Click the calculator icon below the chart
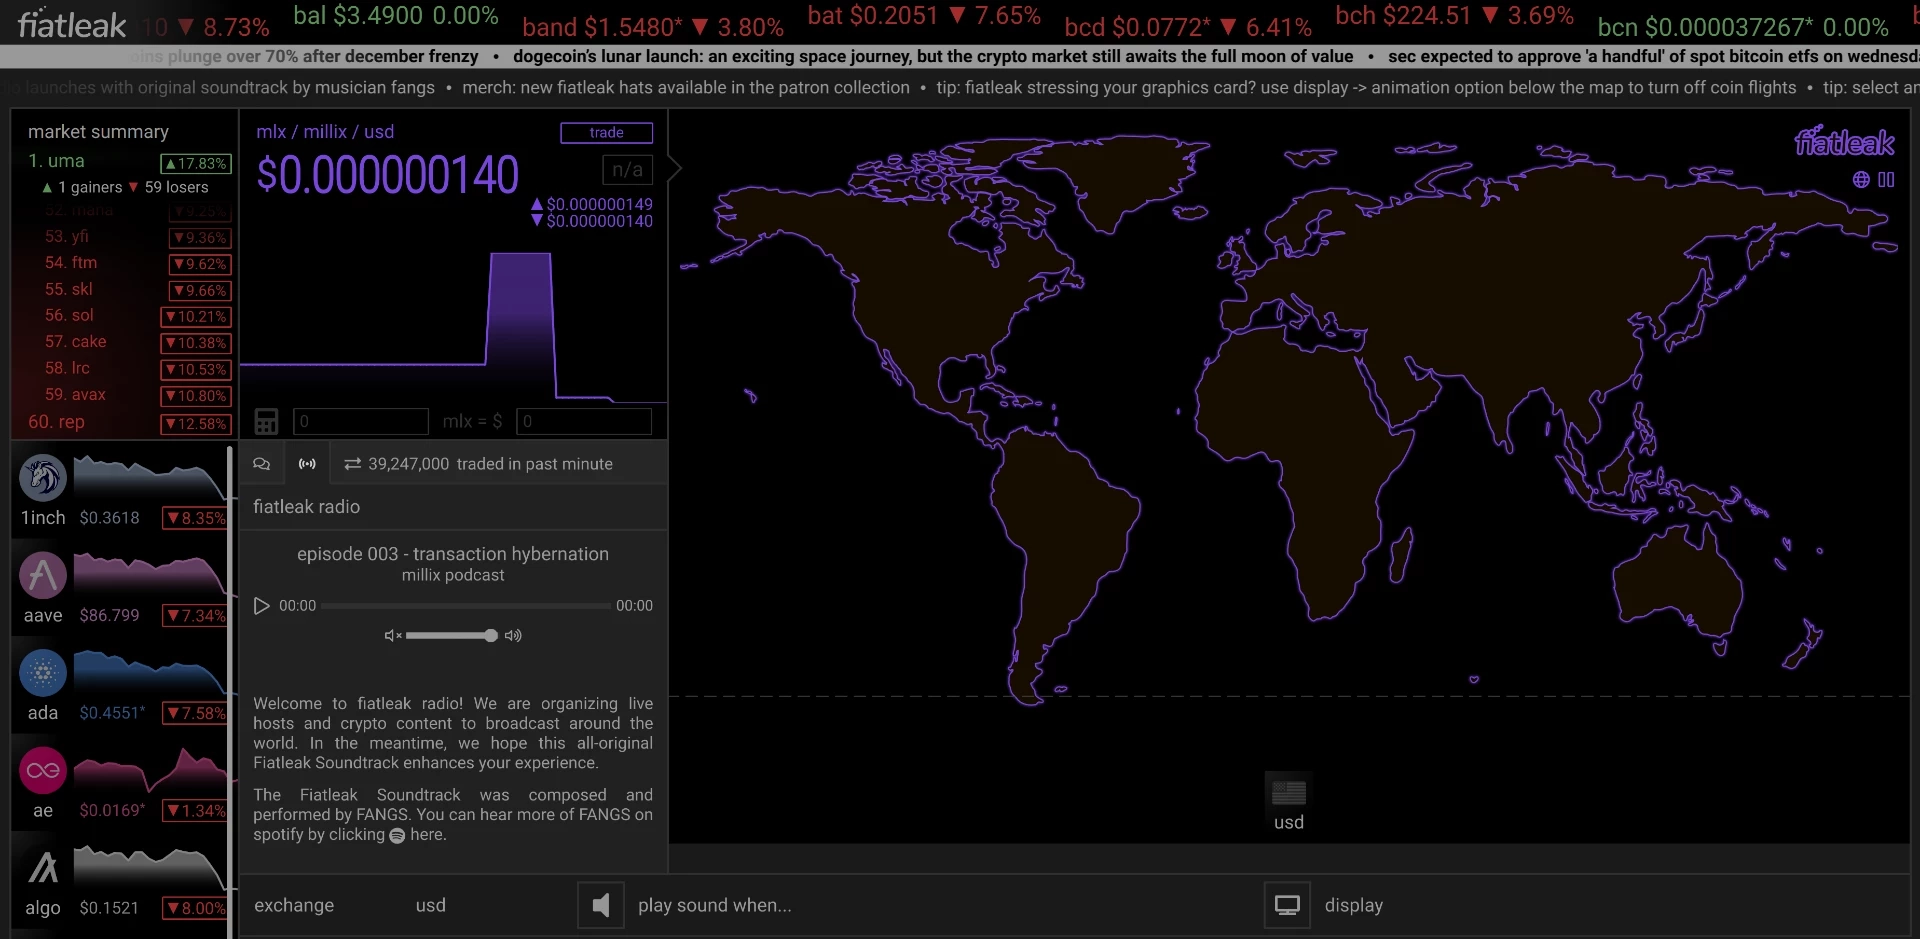The image size is (1920, 939). click(266, 421)
